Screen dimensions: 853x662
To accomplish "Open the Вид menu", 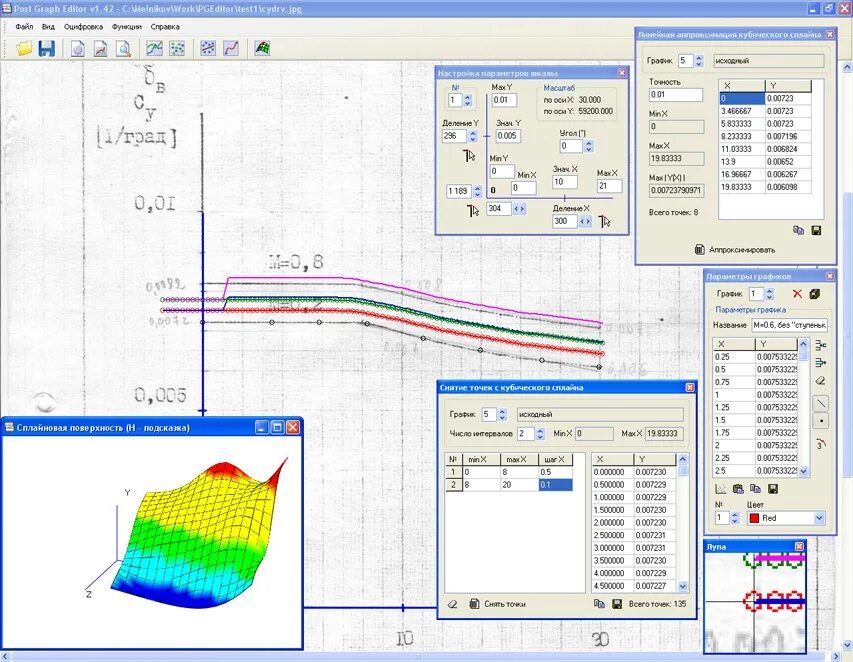I will pos(48,27).
